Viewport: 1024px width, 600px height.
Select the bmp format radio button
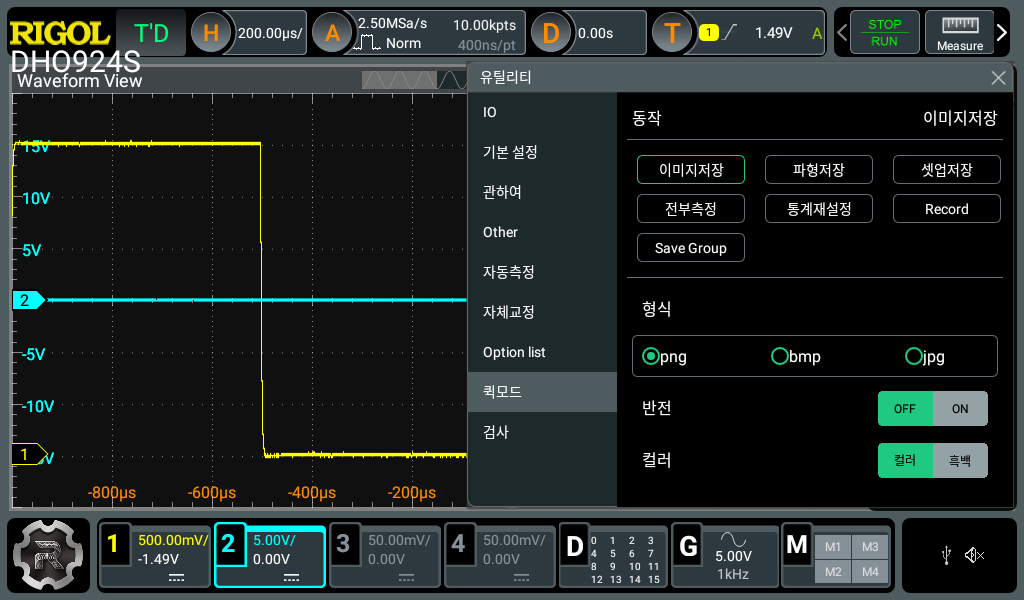(779, 356)
